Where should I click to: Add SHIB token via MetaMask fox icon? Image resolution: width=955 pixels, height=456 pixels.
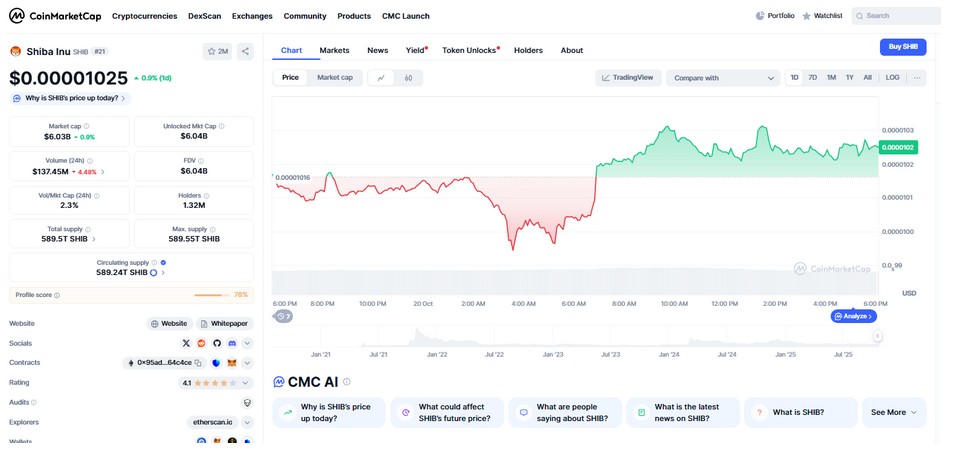point(232,363)
